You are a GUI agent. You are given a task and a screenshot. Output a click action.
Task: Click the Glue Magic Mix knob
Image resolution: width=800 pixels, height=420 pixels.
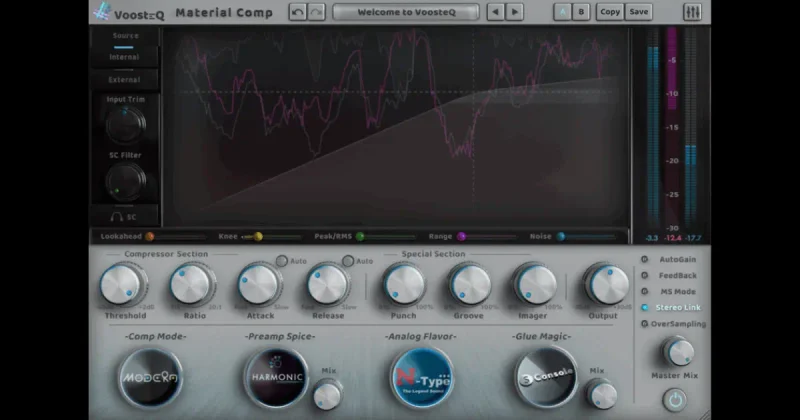click(x=602, y=394)
